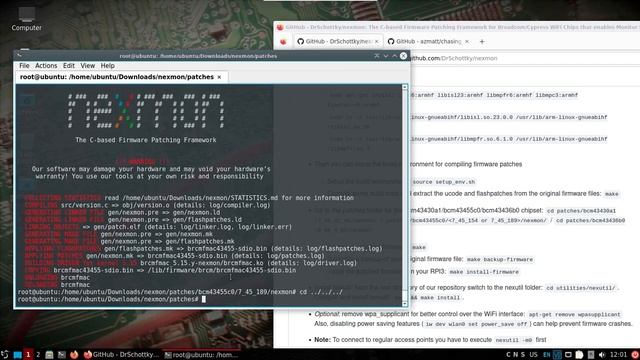
Task: Open the taskbar application menu icon
Action: click(4, 355)
